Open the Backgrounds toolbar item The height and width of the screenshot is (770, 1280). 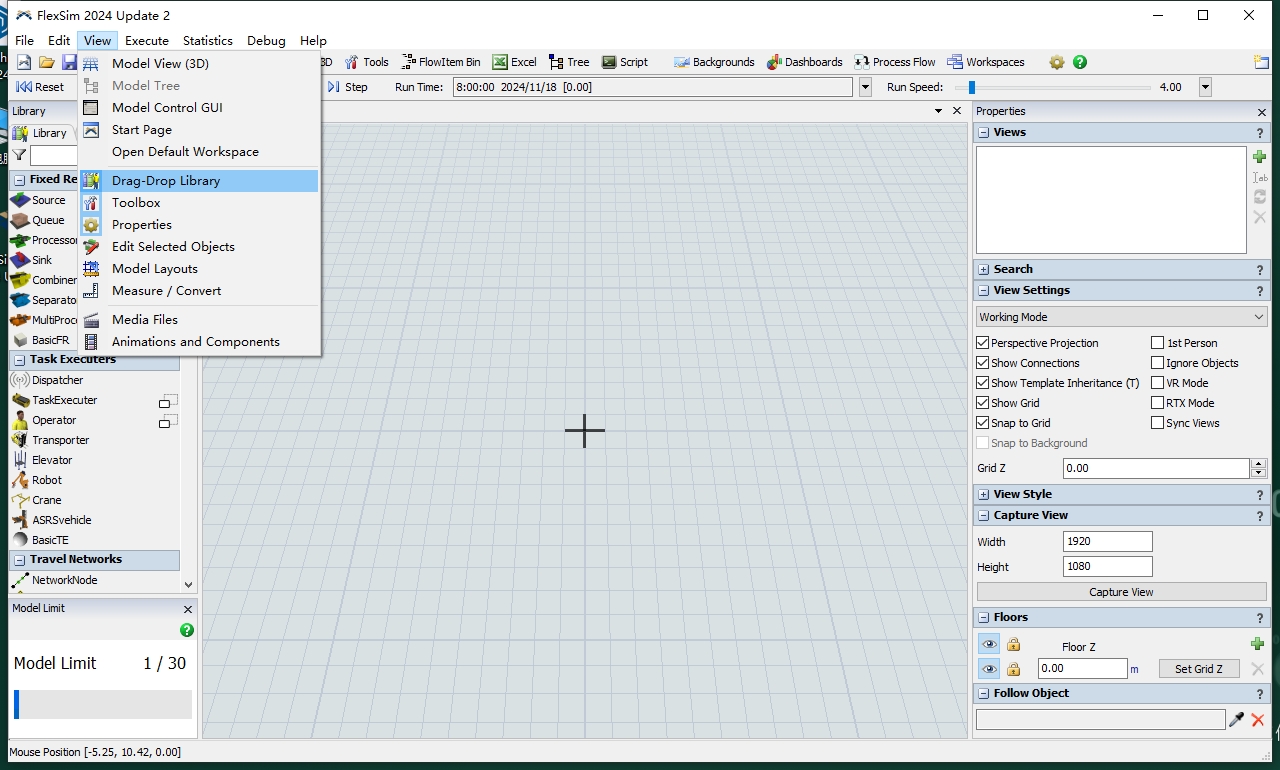(714, 62)
